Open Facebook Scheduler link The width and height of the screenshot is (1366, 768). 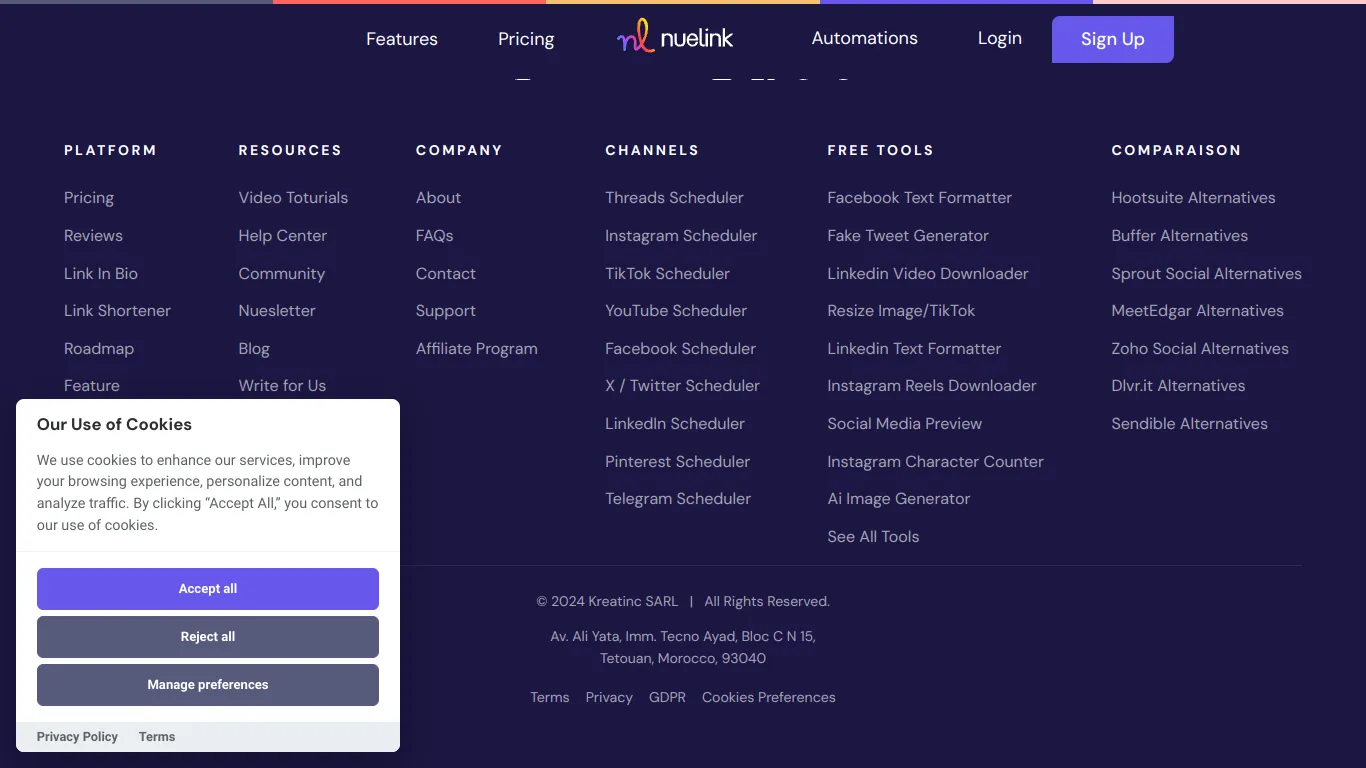pos(680,349)
